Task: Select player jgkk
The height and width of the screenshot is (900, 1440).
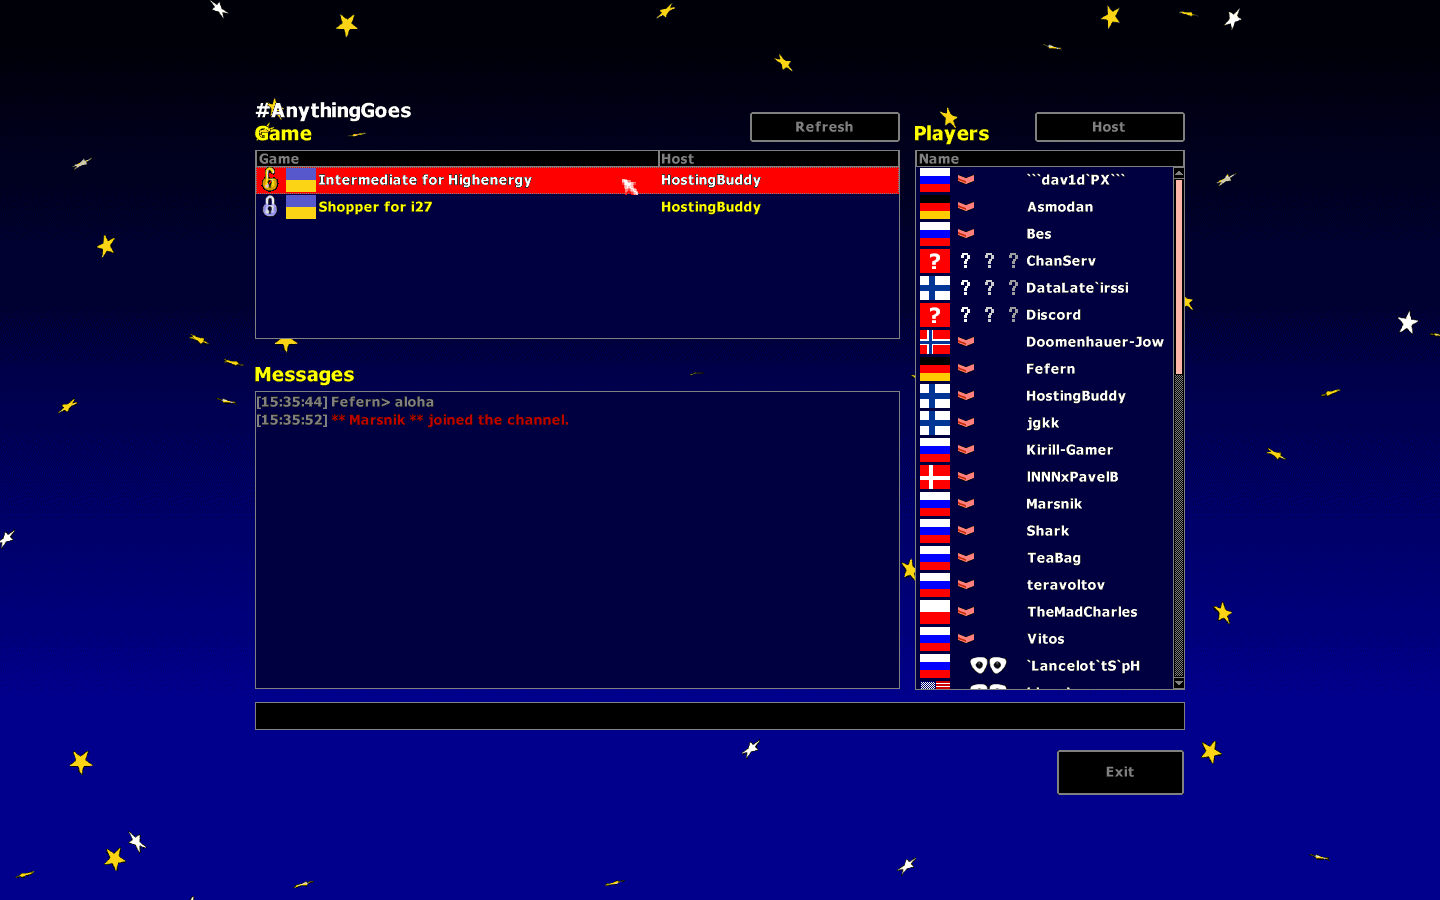Action: [x=1043, y=423]
